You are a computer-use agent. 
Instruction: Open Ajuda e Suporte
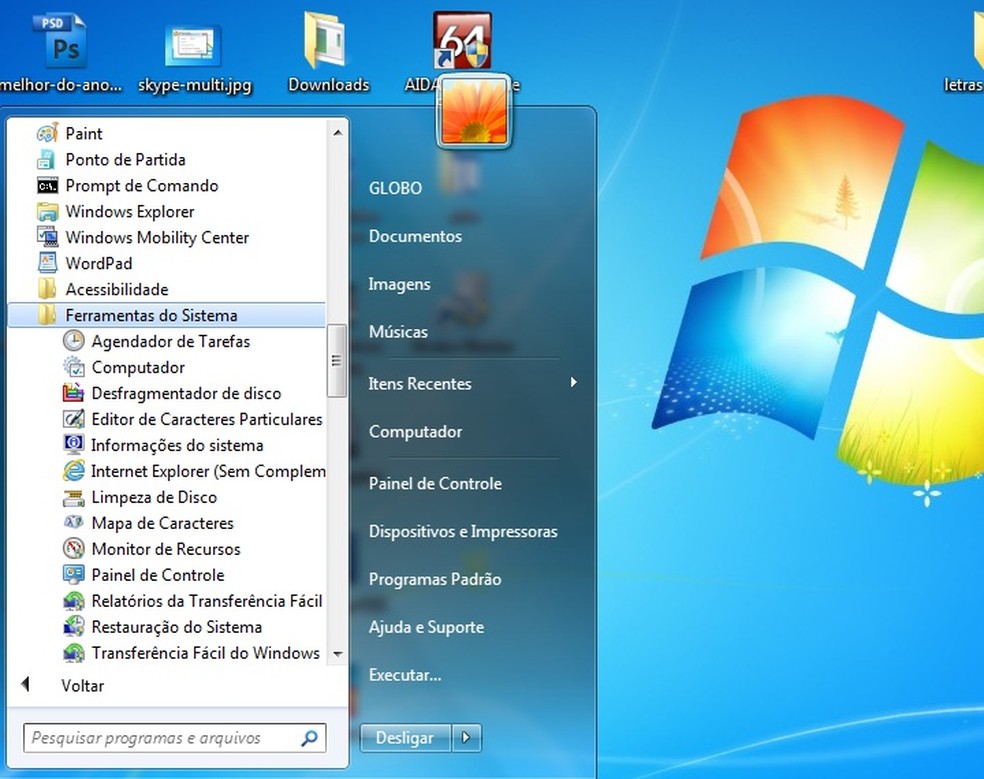426,627
